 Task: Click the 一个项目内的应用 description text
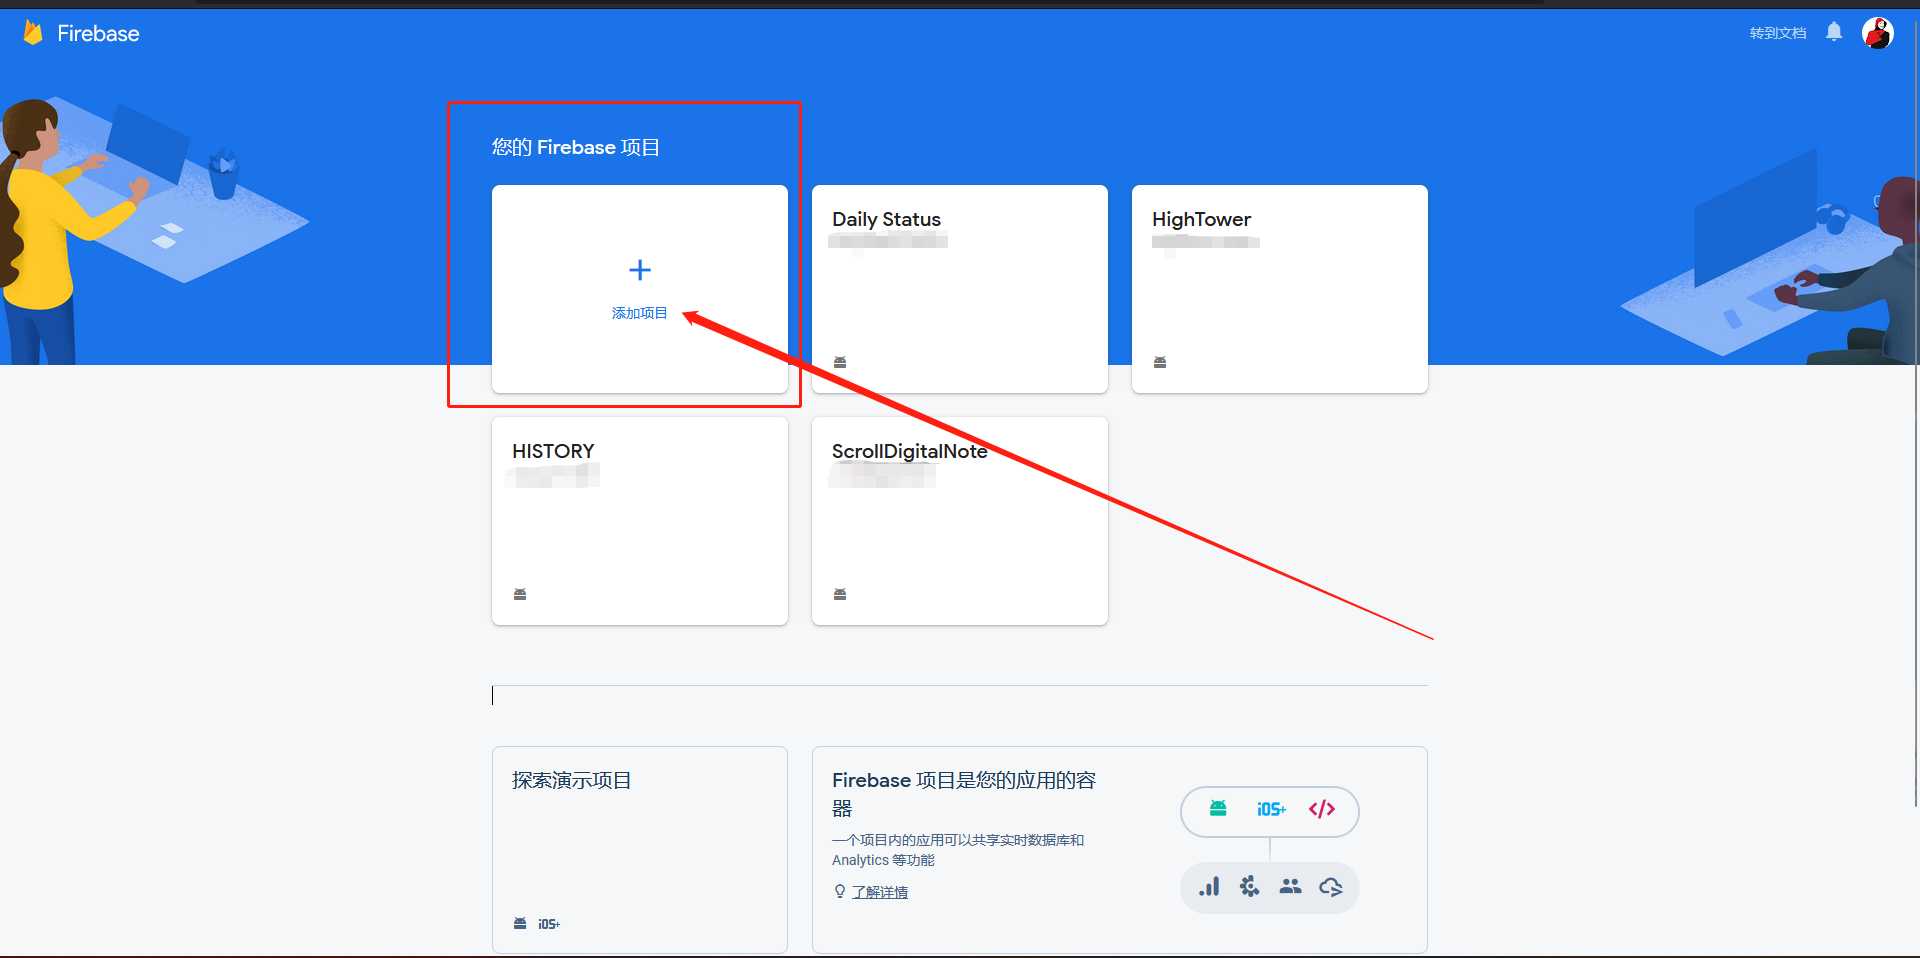[958, 850]
